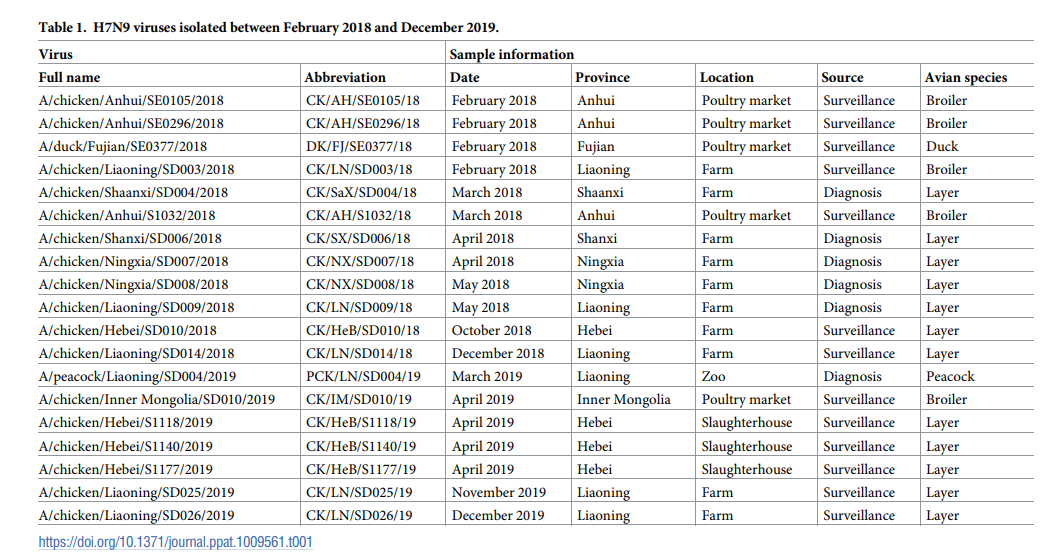Click the Province column header
1058x559 pixels.
pyautogui.click(x=602, y=77)
